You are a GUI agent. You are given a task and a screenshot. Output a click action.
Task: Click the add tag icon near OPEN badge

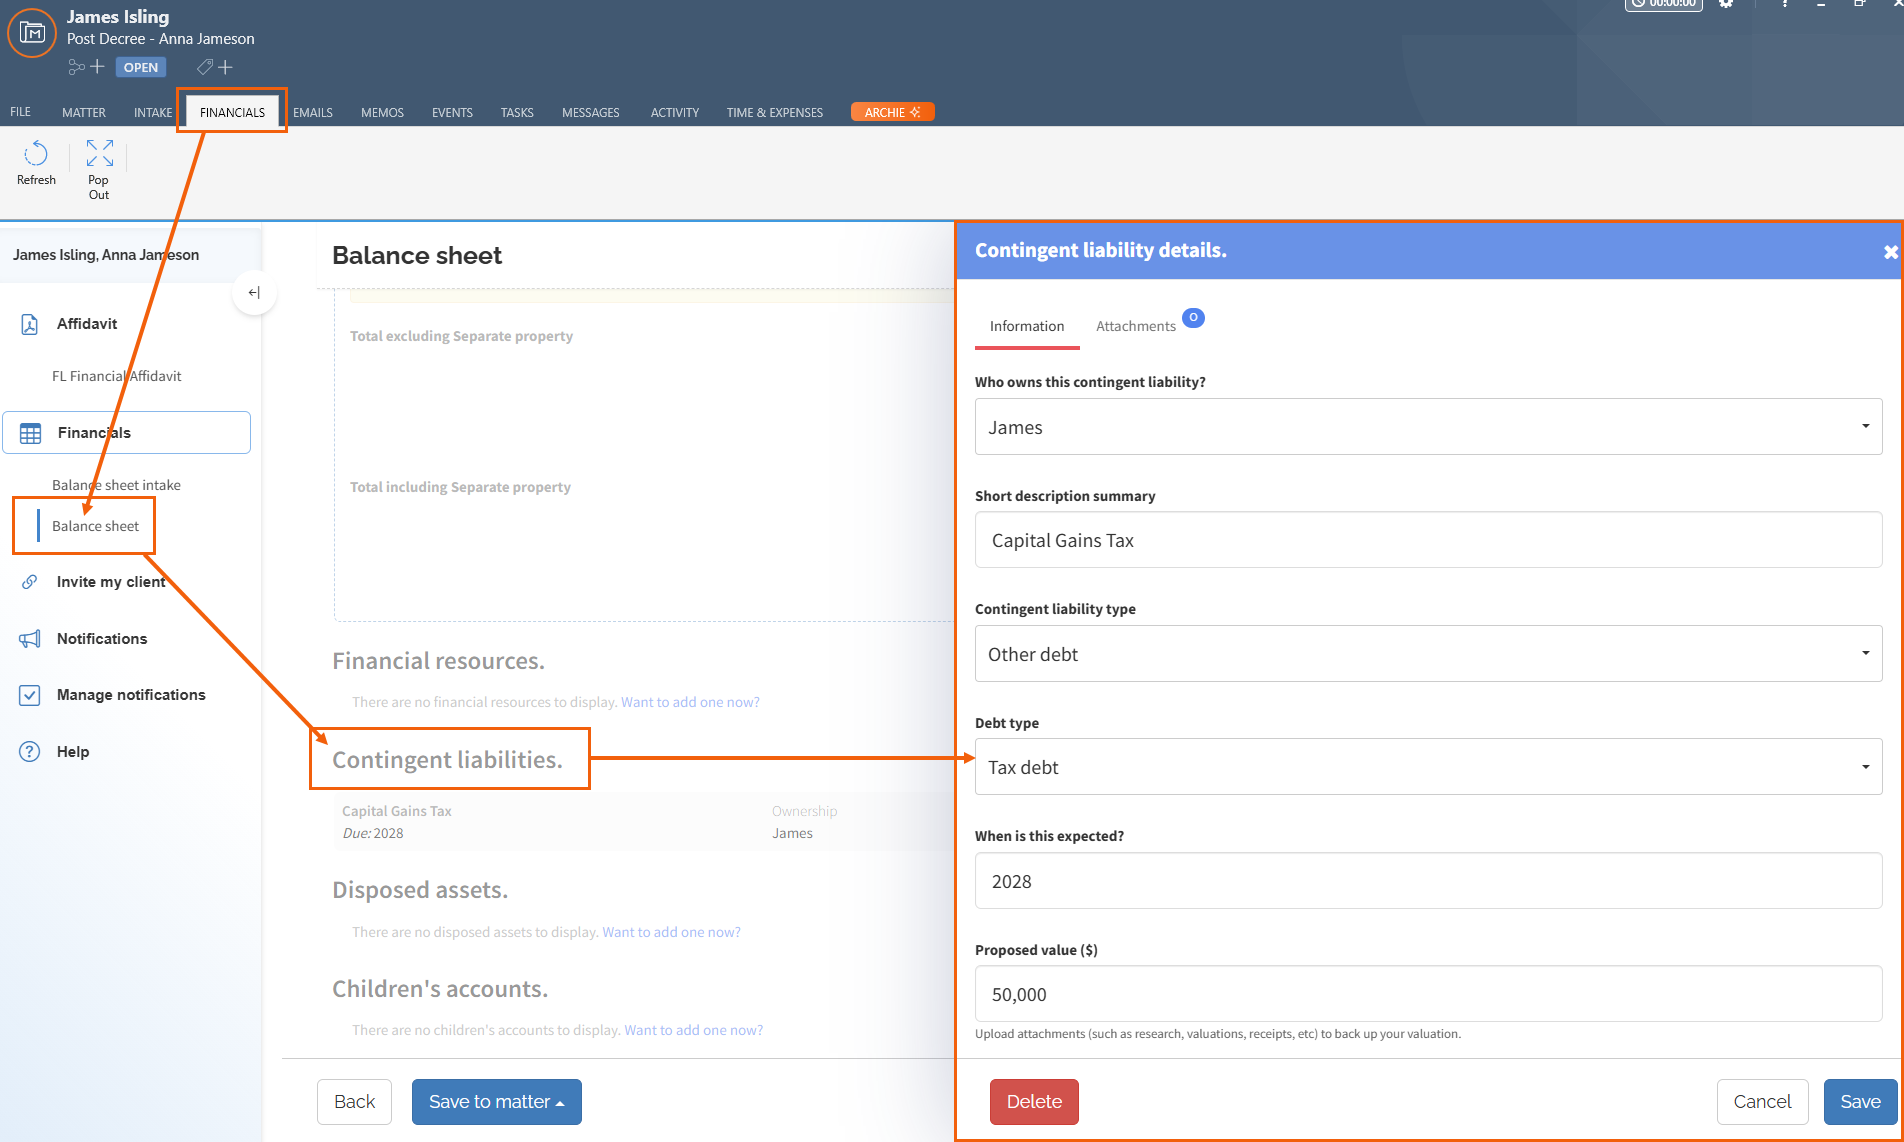tap(215, 67)
